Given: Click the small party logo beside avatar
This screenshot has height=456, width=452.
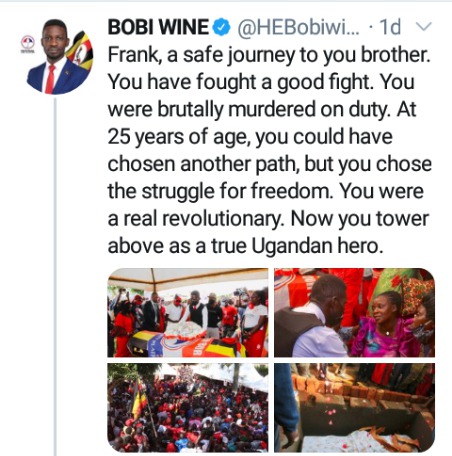Looking at the screenshot, I should (x=28, y=44).
